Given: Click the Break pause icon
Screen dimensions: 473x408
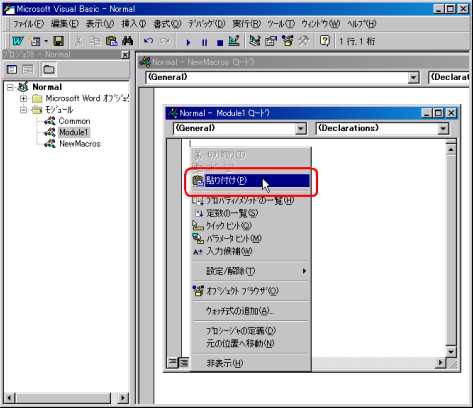Looking at the screenshot, I should [204, 42].
